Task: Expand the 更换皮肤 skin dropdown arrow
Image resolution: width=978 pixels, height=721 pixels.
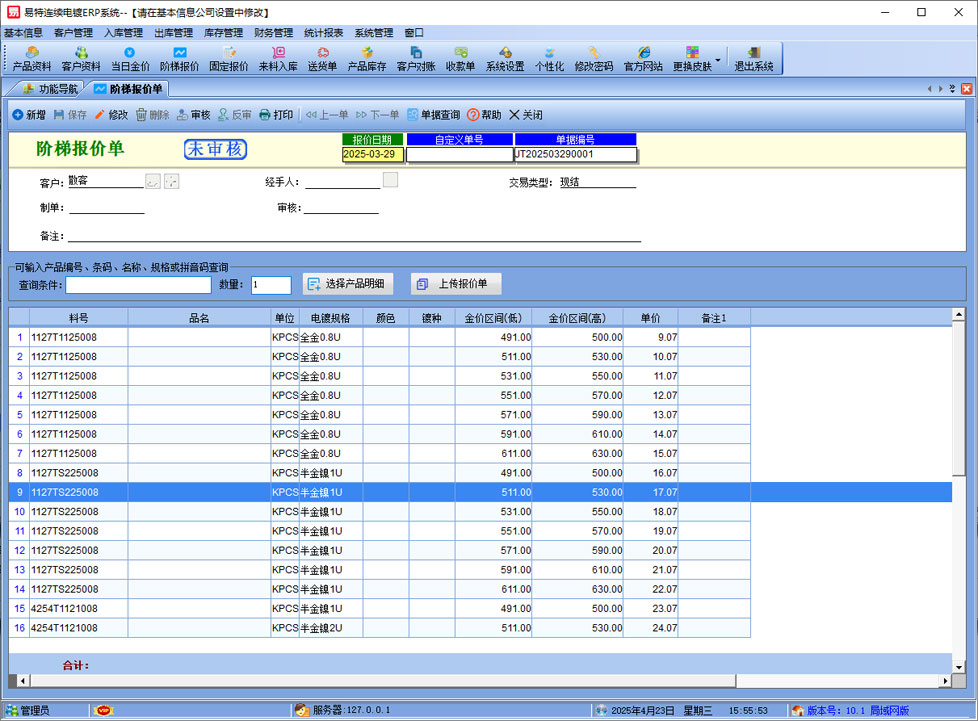Action: point(717,59)
